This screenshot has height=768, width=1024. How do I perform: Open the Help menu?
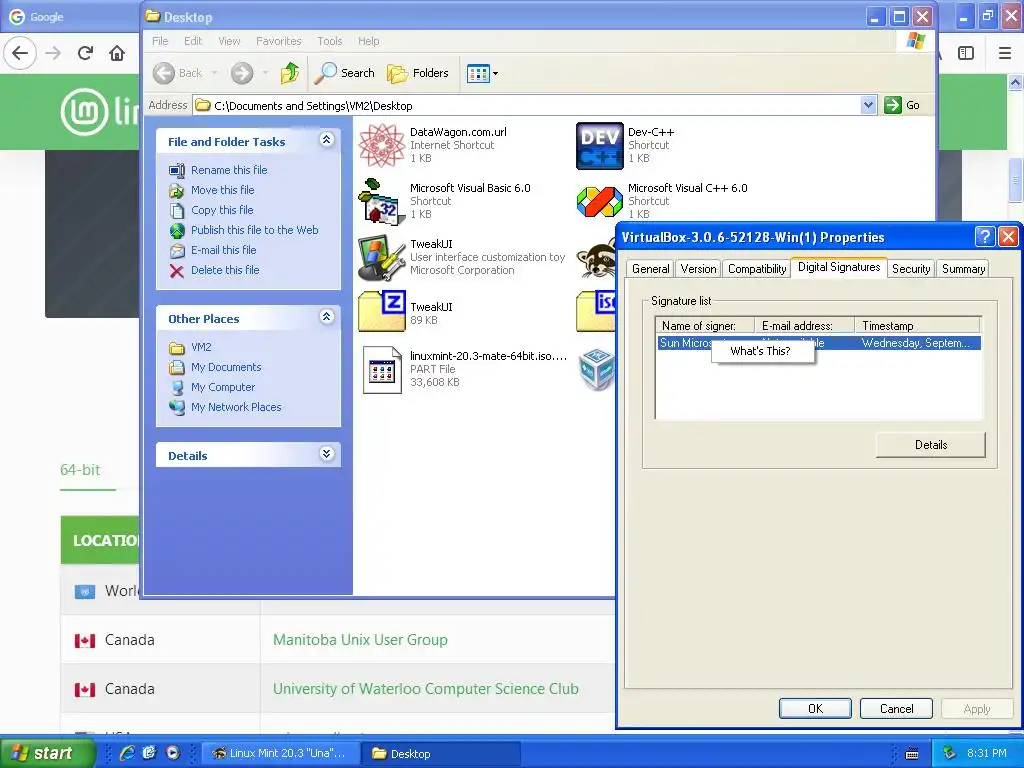click(368, 41)
